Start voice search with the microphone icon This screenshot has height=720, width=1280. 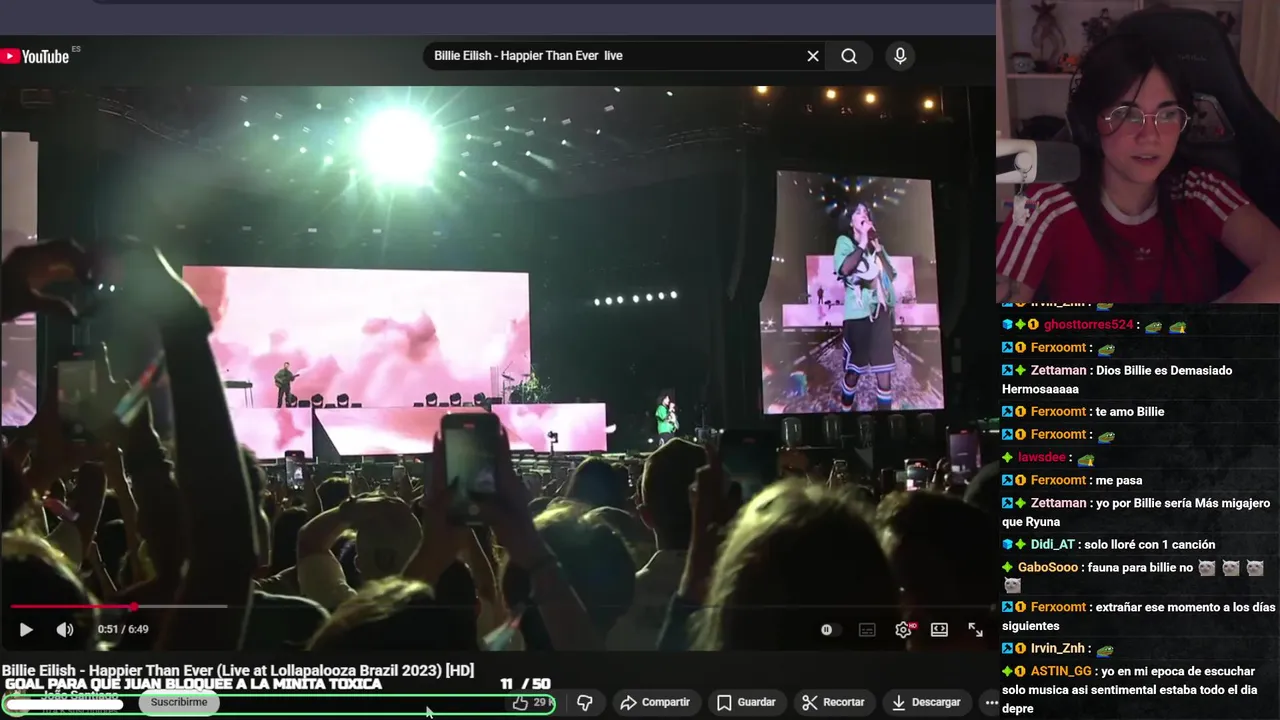coord(900,56)
